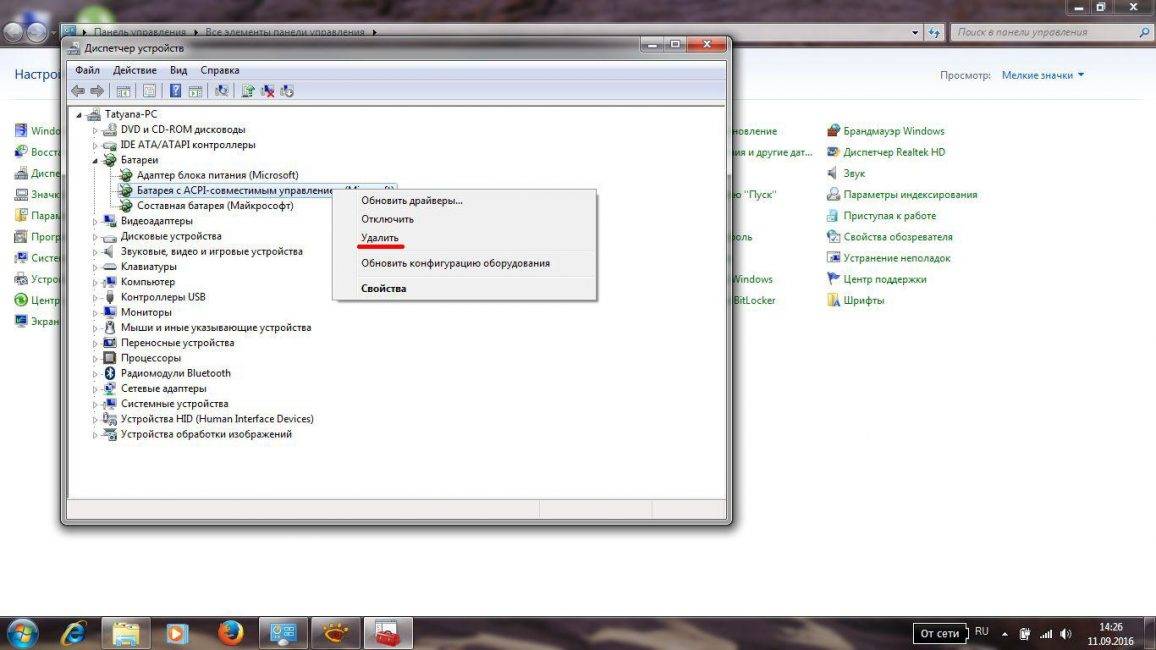This screenshot has height=650, width=1156.
Task: Click the update driver software toolbar icon
Action: pos(248,91)
